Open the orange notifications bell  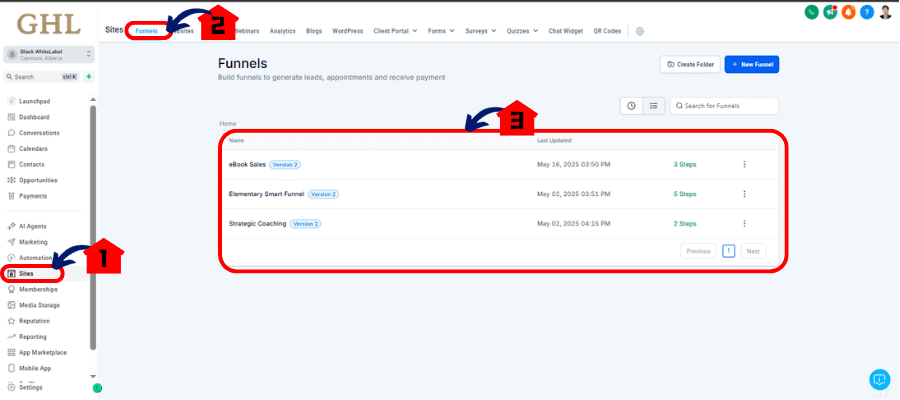pos(848,11)
